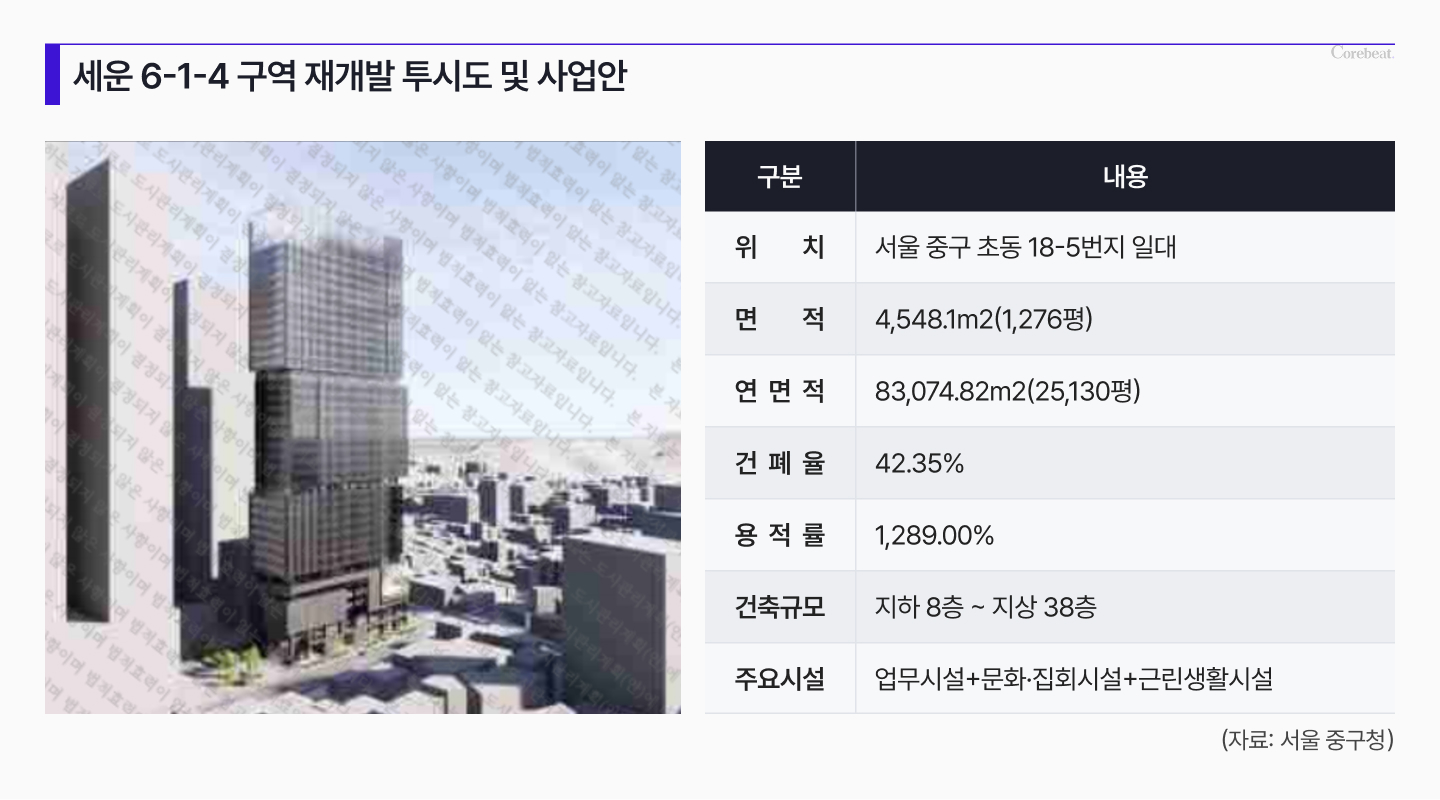Select the '위 치' row label

[x=779, y=247]
